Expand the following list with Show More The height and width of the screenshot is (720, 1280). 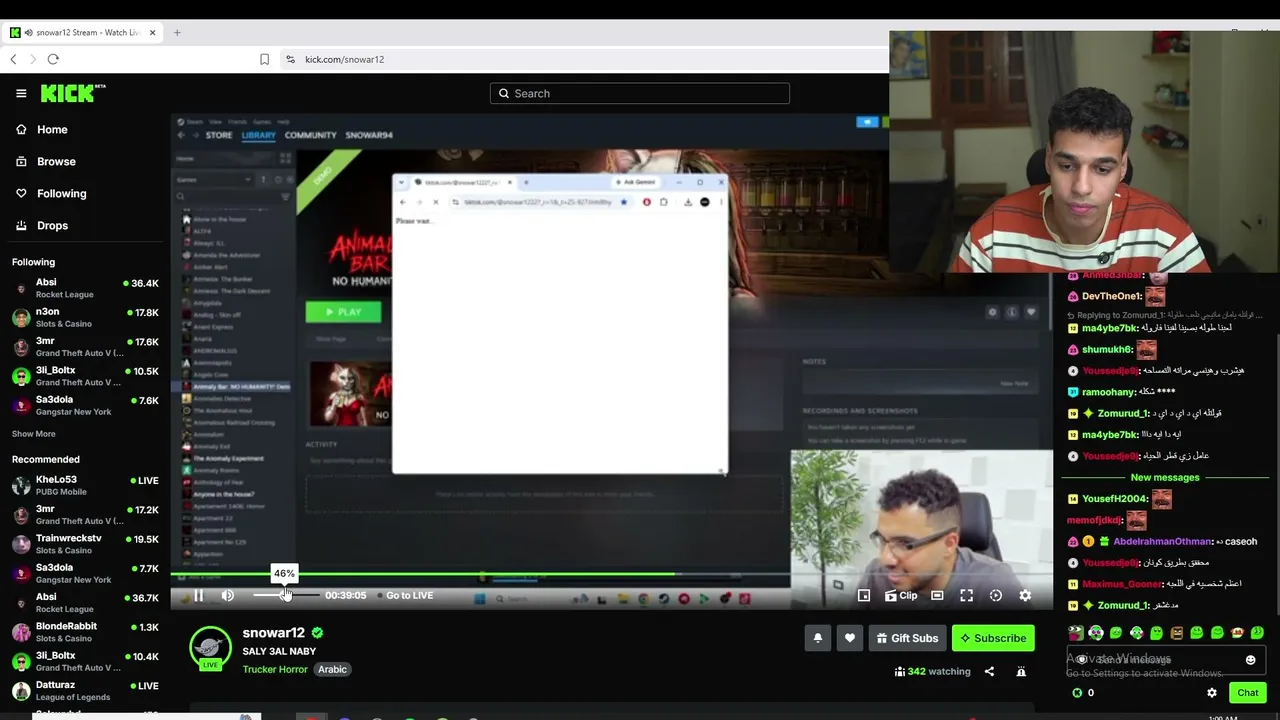pyautogui.click(x=34, y=434)
